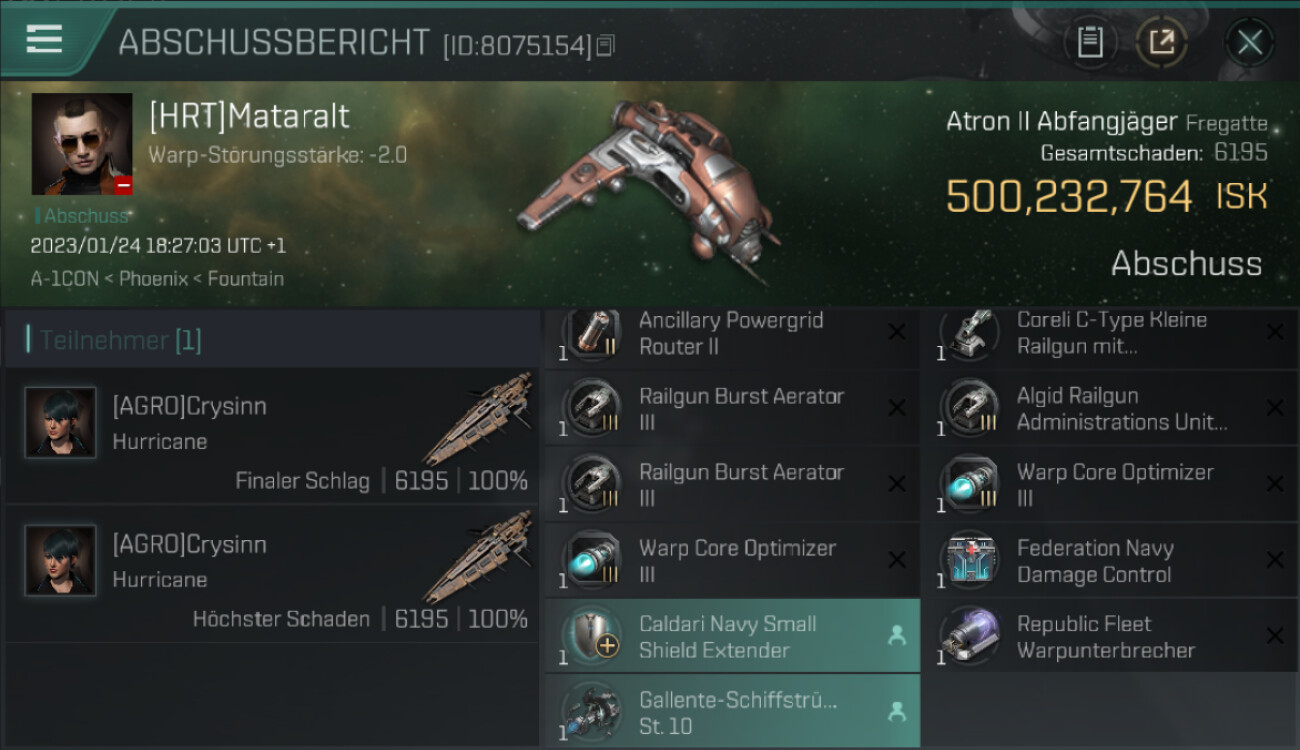The height and width of the screenshot is (750, 1300).
Task: Click the Coreli C-Type Kleine Railgun icon
Action: [x=970, y=334]
